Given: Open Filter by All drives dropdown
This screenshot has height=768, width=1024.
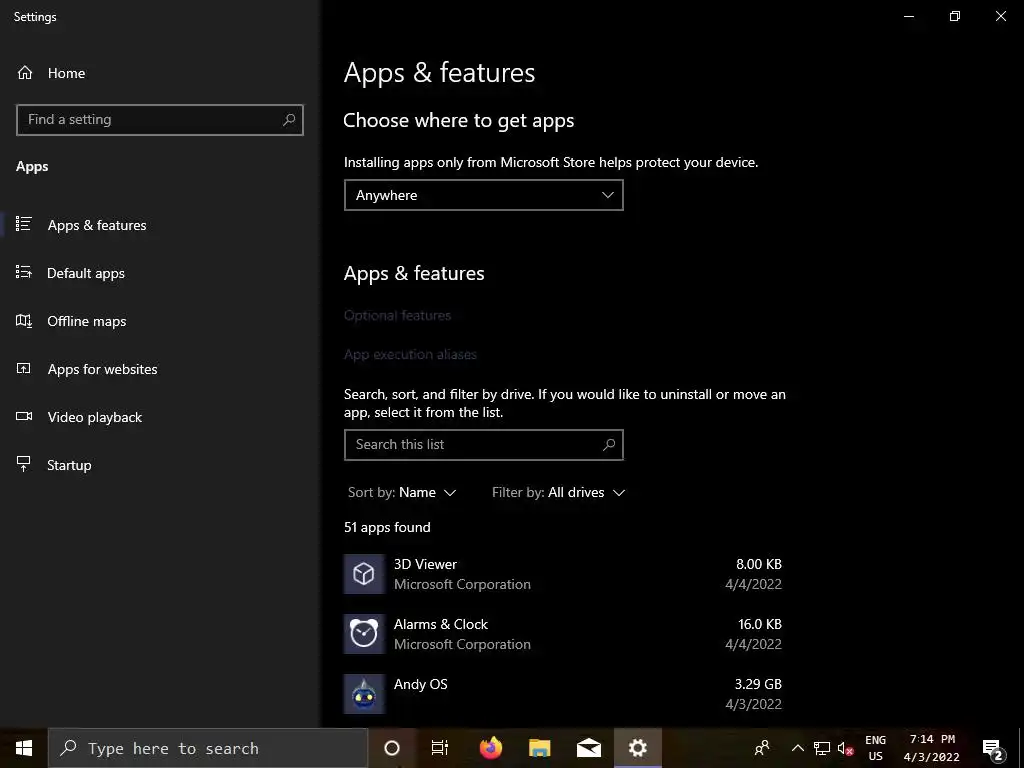Looking at the screenshot, I should pos(558,492).
